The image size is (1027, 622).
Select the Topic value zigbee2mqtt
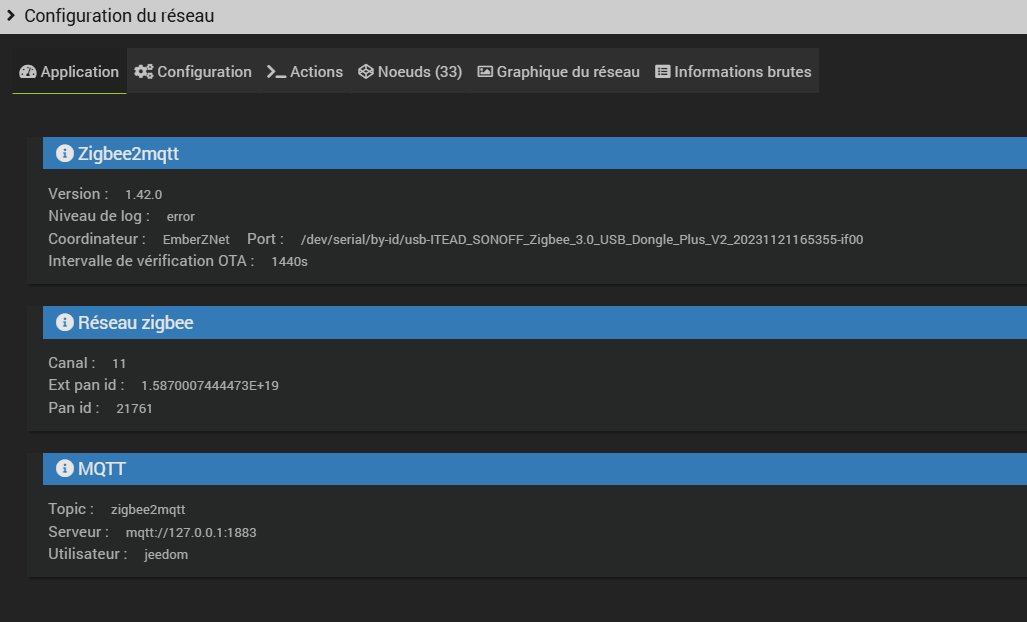tap(148, 509)
